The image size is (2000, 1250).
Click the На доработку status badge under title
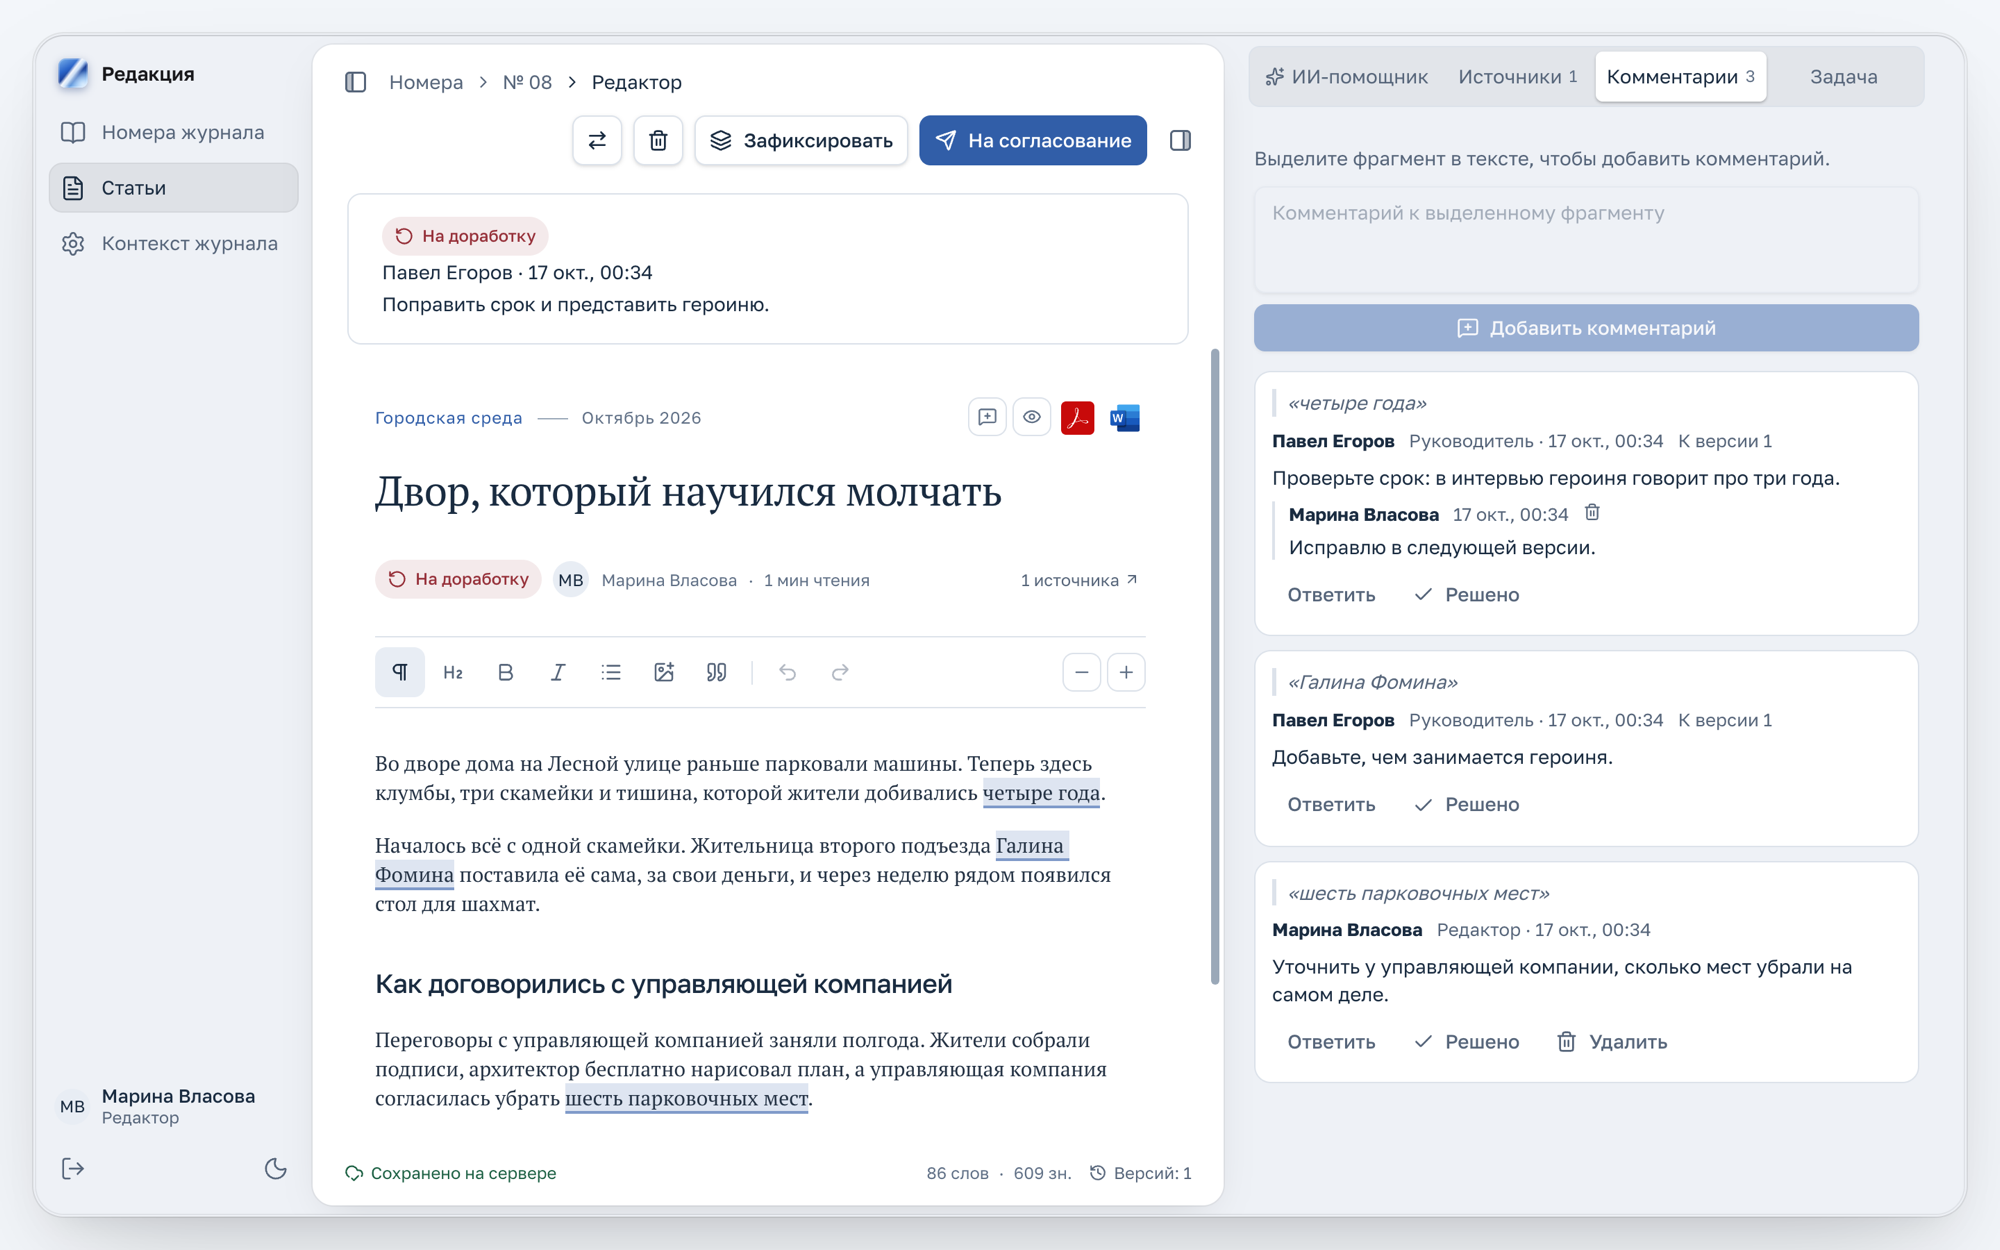458,579
